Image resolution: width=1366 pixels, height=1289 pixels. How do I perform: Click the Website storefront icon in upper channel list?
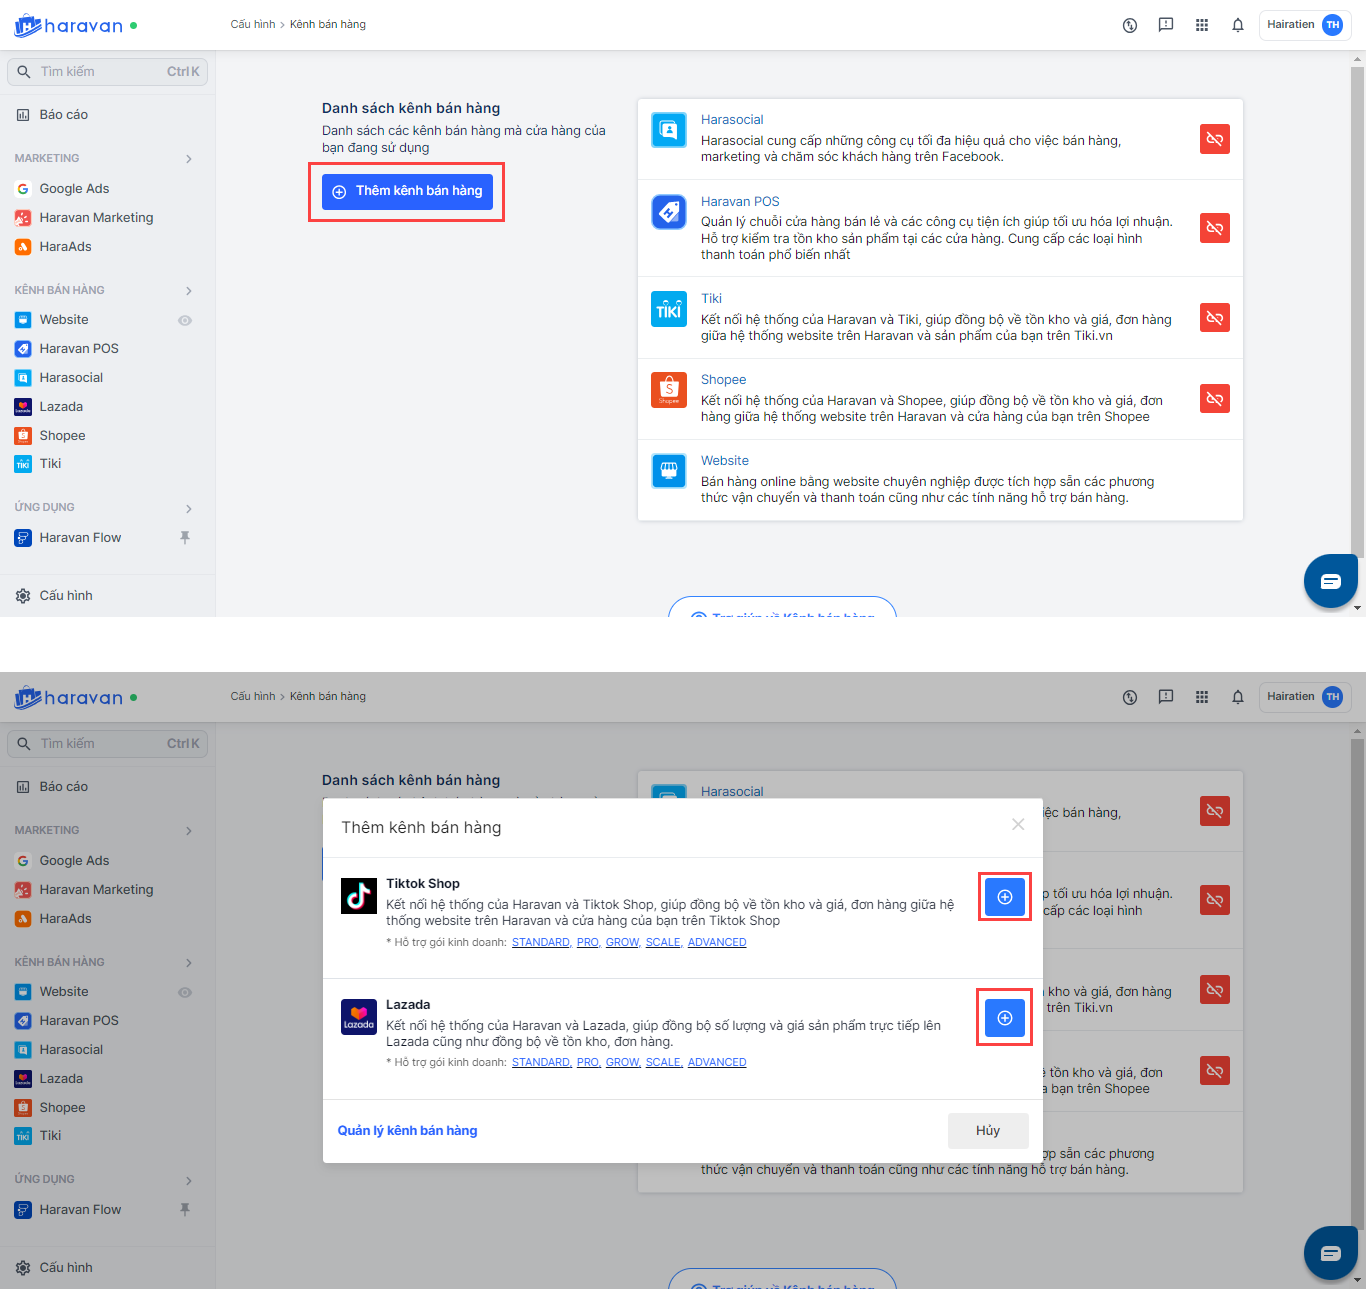coord(669,471)
